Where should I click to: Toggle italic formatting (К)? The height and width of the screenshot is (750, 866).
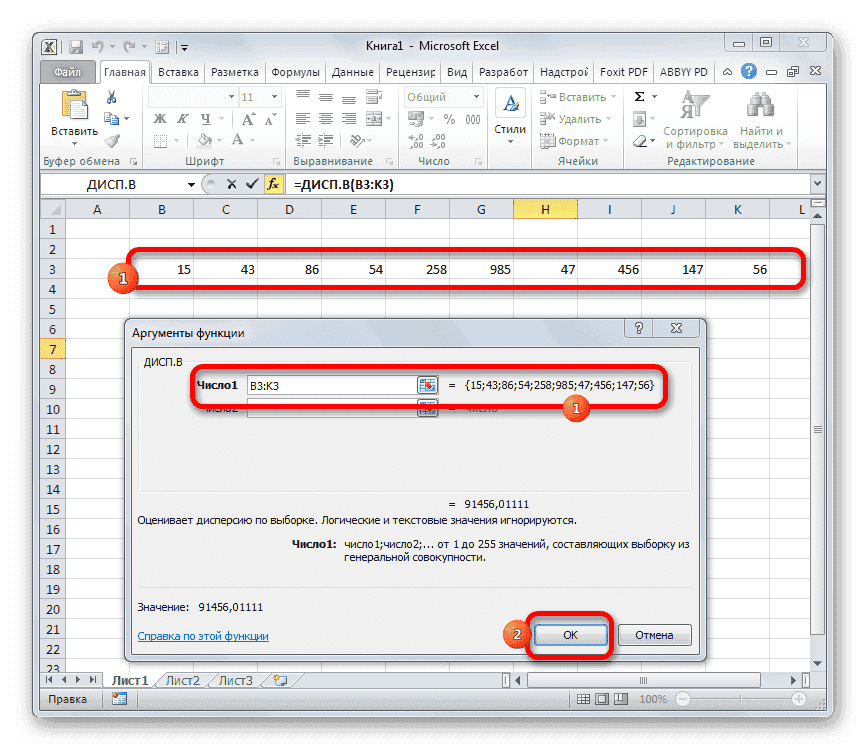point(185,118)
